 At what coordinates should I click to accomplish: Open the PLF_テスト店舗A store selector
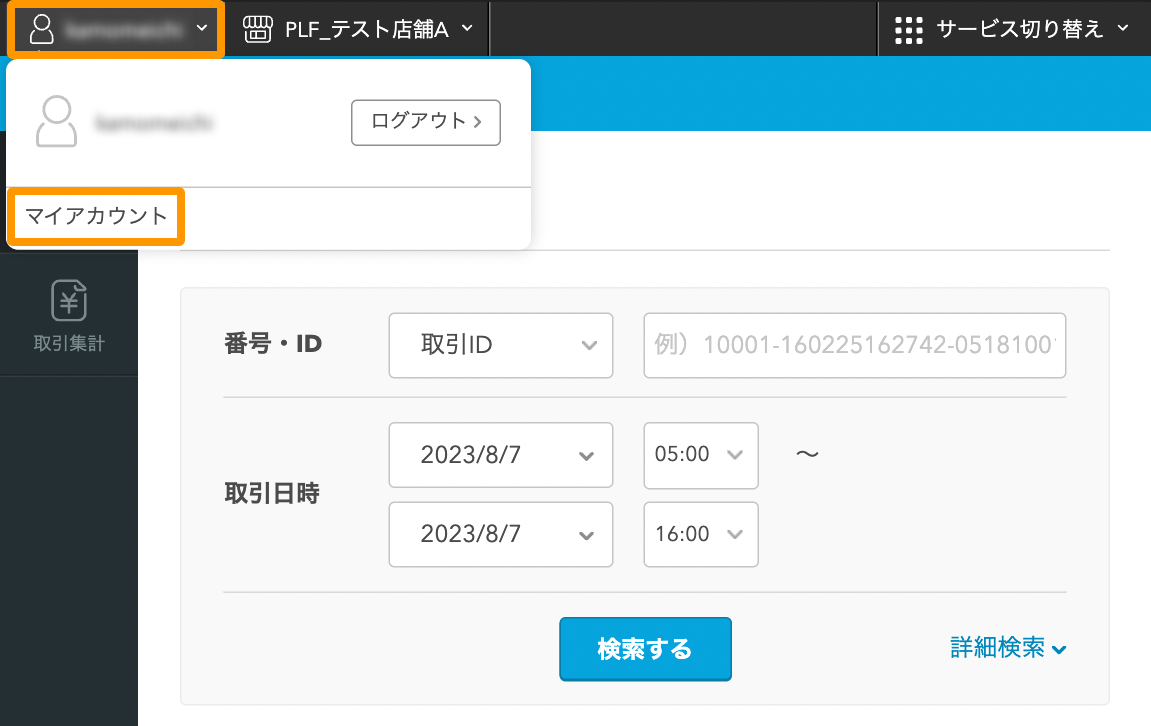tap(357, 29)
